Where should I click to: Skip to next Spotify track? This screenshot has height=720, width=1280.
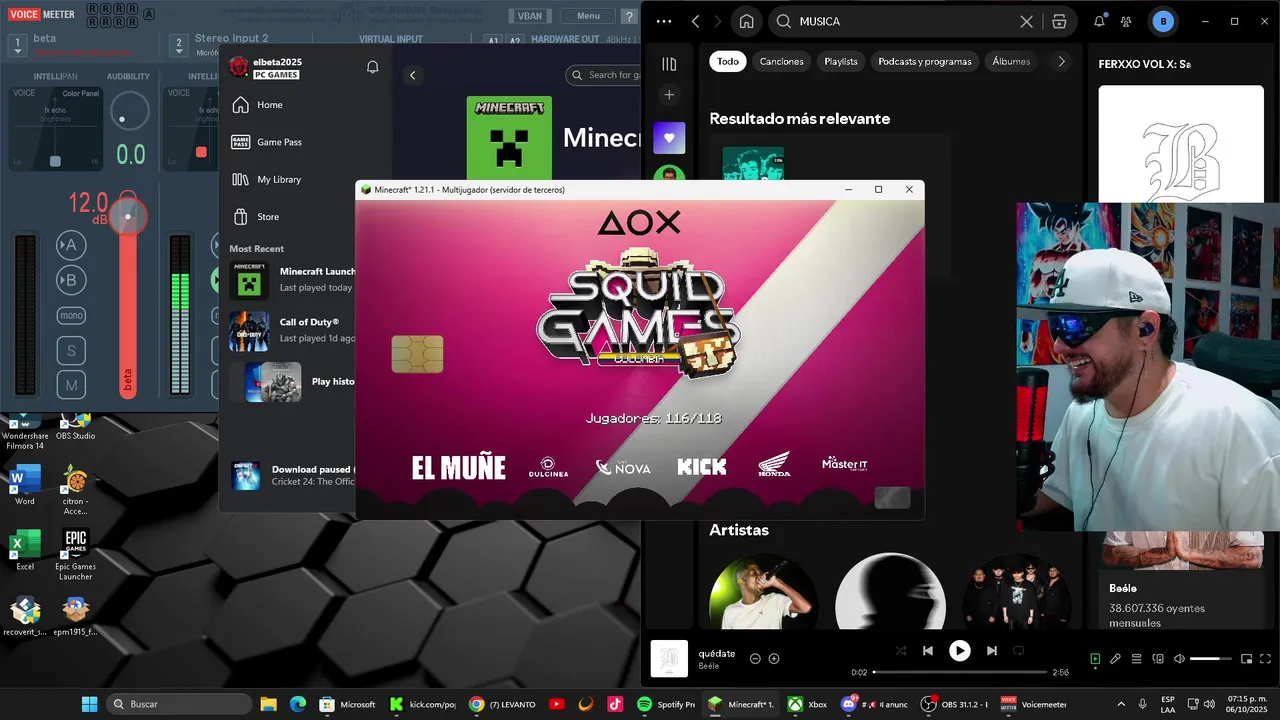[x=991, y=651]
